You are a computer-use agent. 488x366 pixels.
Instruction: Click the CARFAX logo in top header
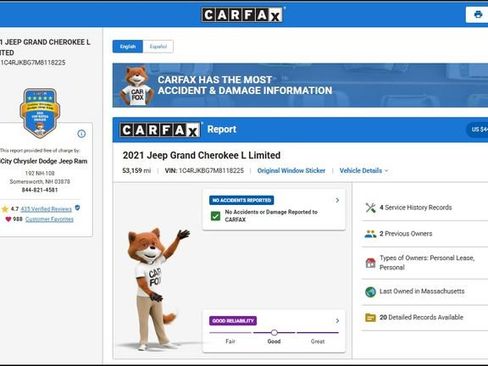pos(242,15)
